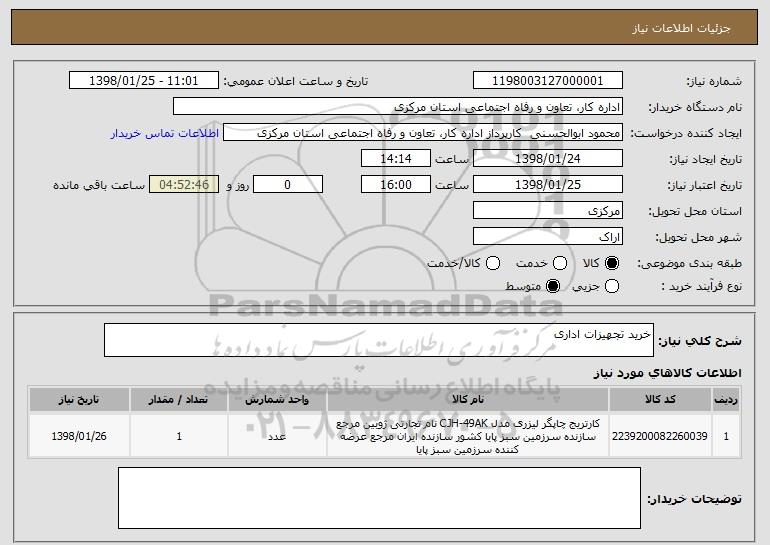This screenshot has width=770, height=545.
Task: Click the public announcement date field 11:01
Action: coord(143,81)
